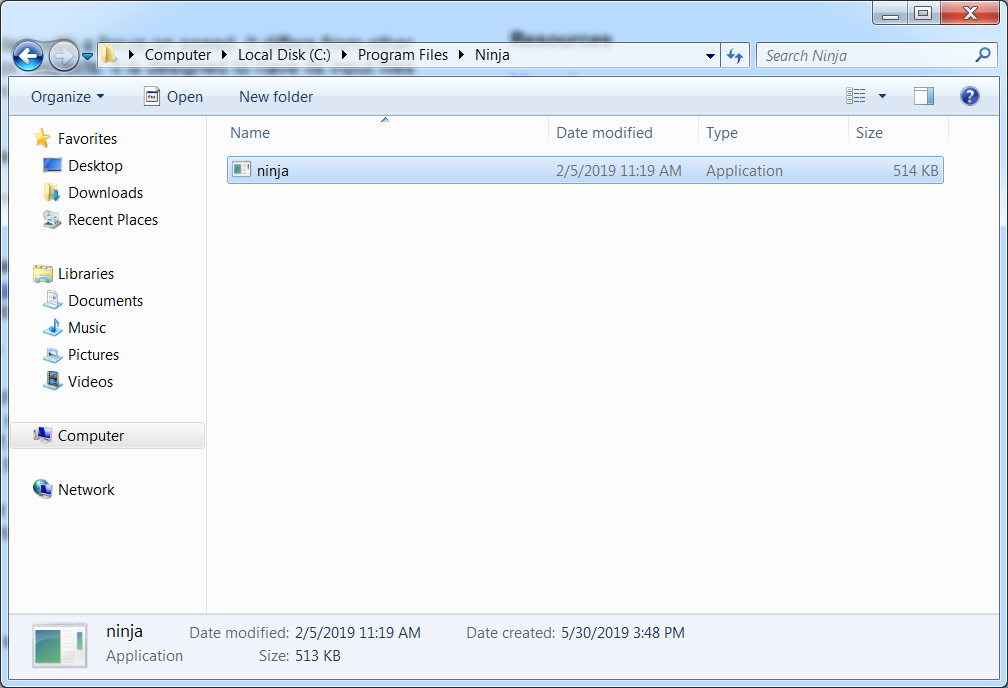The width and height of the screenshot is (1008, 688).
Task: Select the ninja application file
Action: [x=273, y=171]
